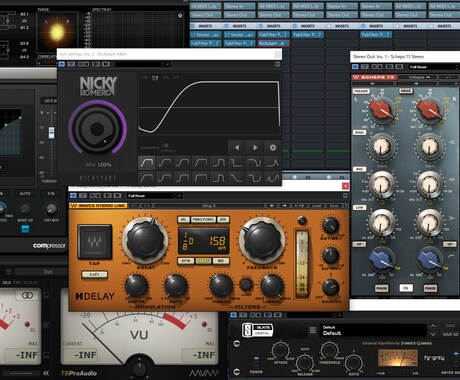
Task: Toggle Ping Pong mode on H-Delay
Action: pyautogui.click(x=203, y=220)
